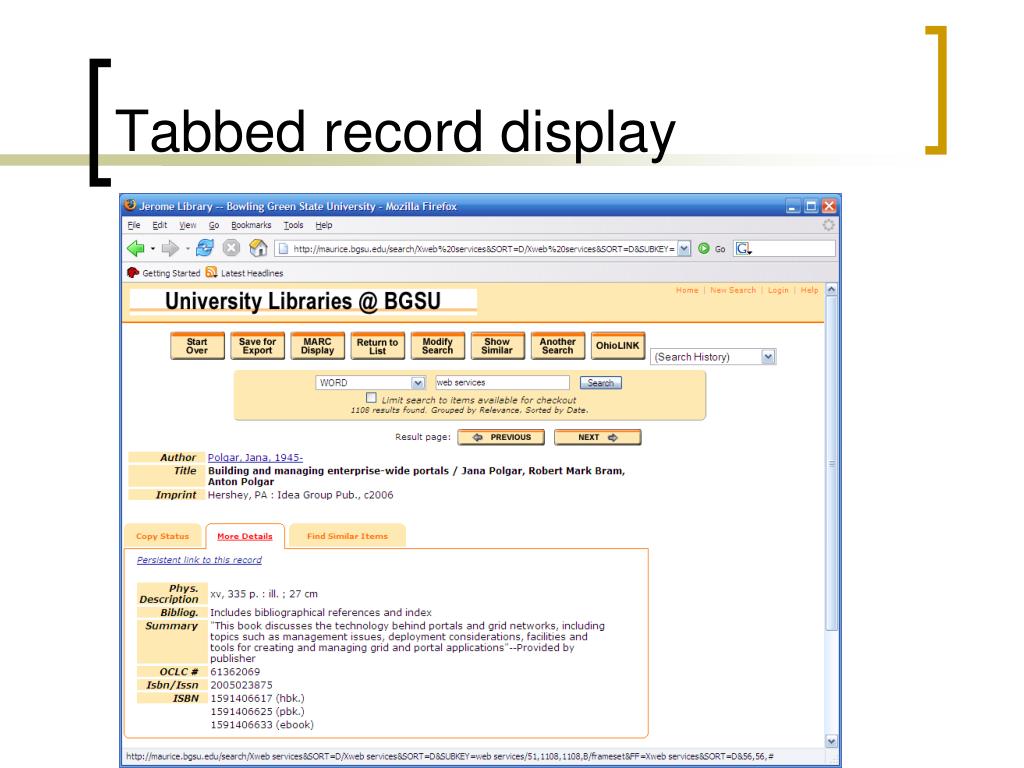The width and height of the screenshot is (1024, 768).
Task: Click the page scrollbar up arrow
Action: (x=831, y=289)
